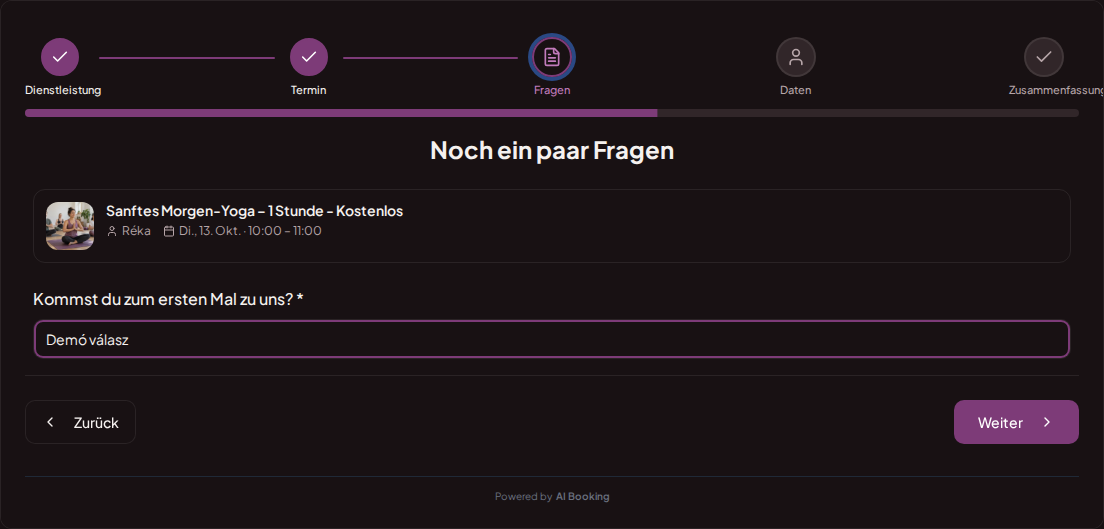Click the Dienstleistung step checkmark circle
Viewport: 1104px width, 529px height.
60,57
